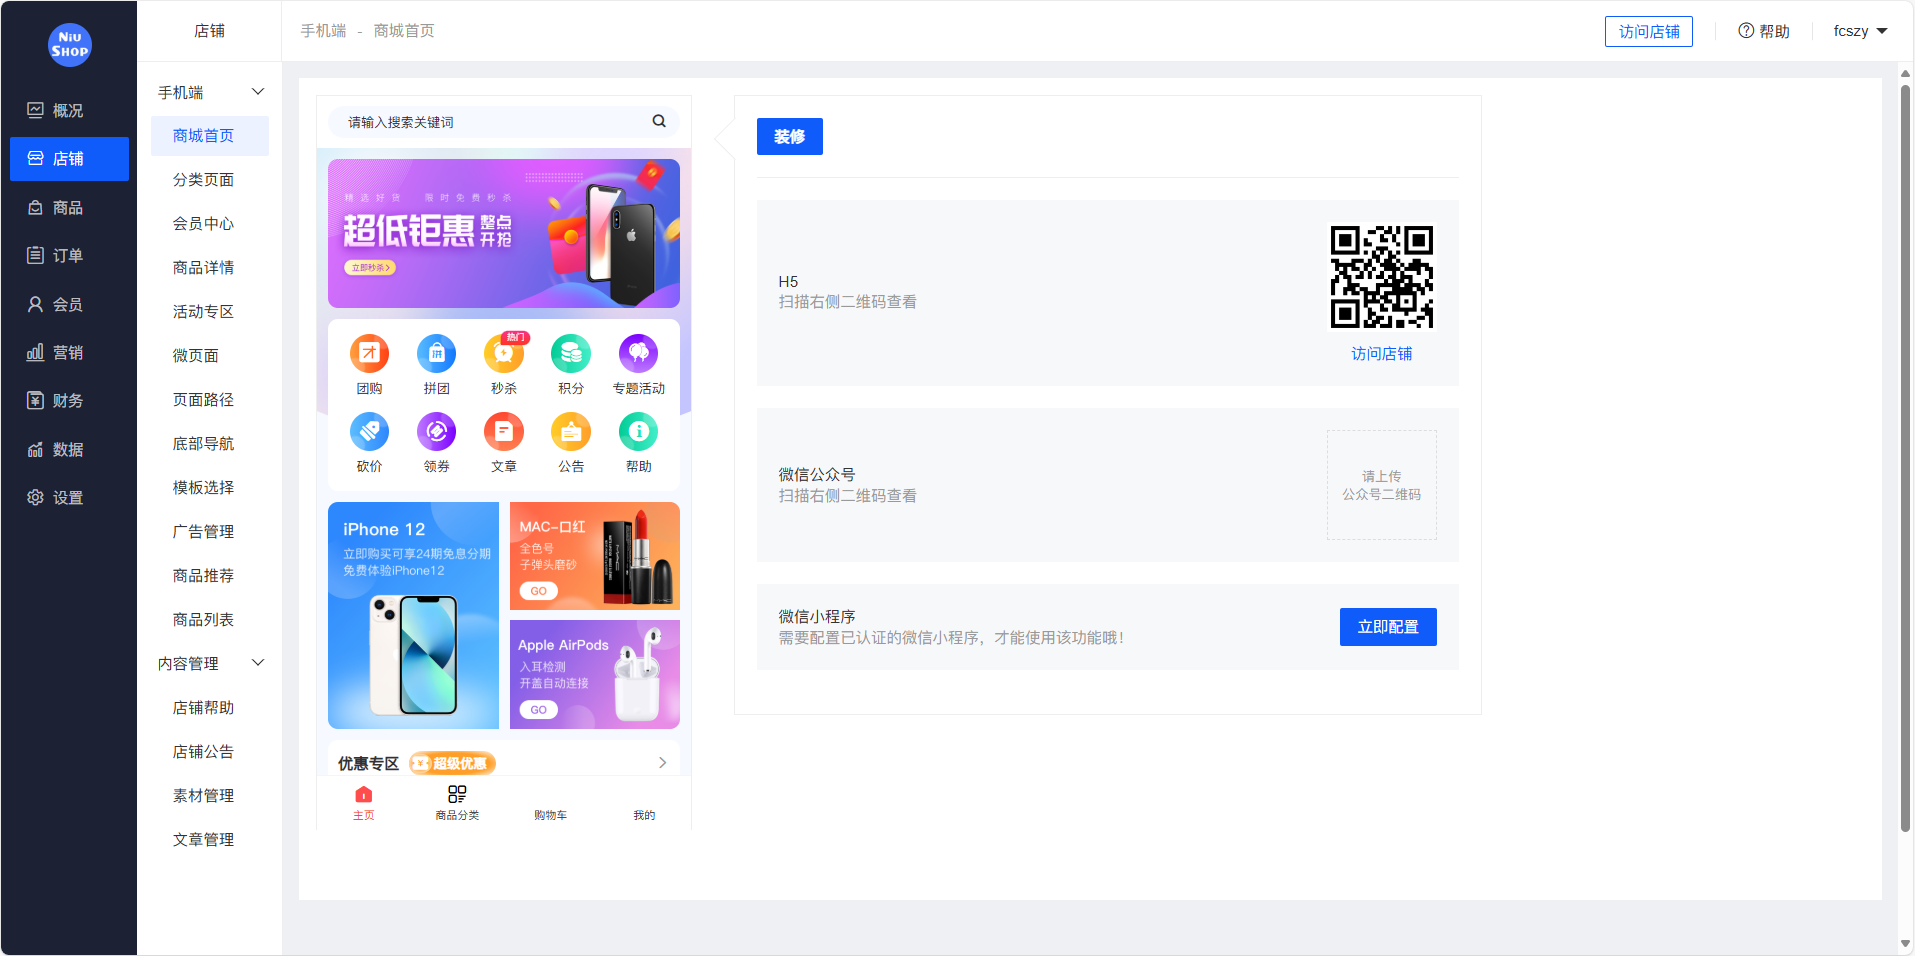Tap the 拼团 icon in preview
Viewport: 1915px width, 956px height.
436,353
